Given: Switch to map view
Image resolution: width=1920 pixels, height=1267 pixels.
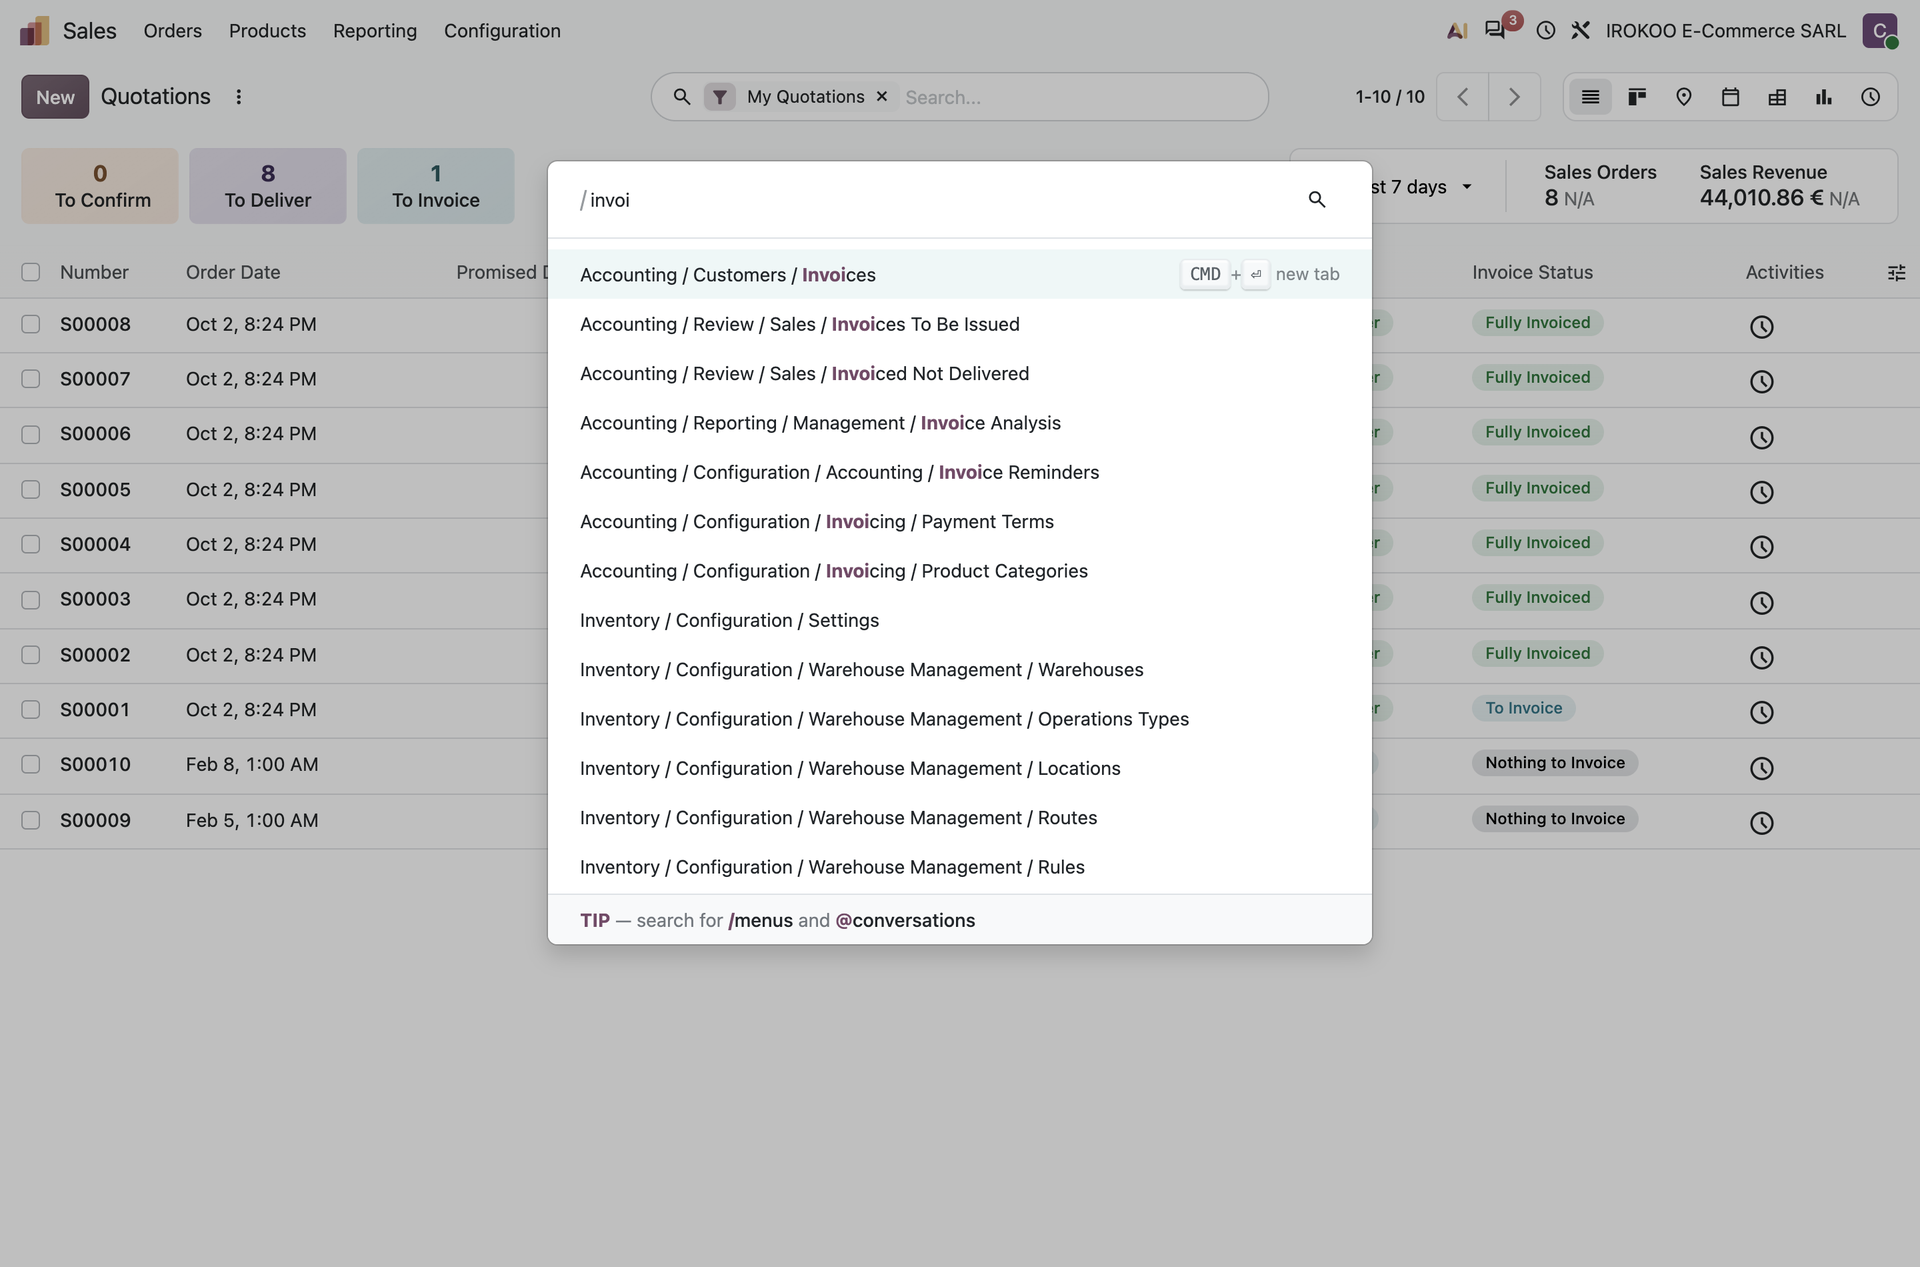Looking at the screenshot, I should pyautogui.click(x=1684, y=97).
